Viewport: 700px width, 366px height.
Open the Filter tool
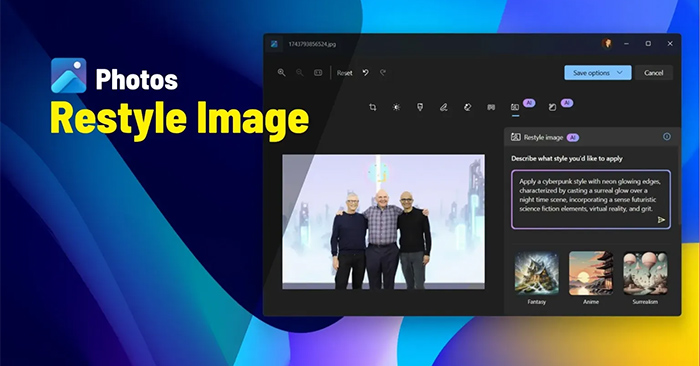click(420, 107)
